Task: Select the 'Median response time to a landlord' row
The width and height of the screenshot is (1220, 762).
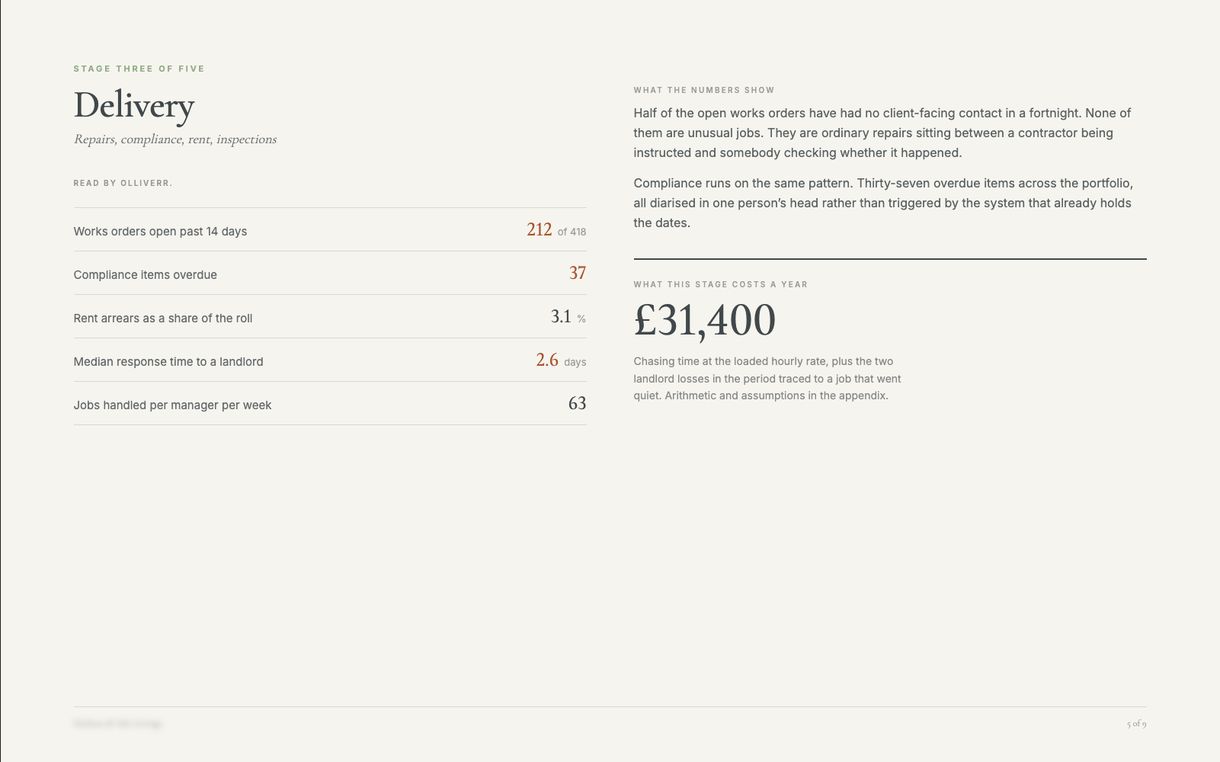Action: [x=330, y=360]
